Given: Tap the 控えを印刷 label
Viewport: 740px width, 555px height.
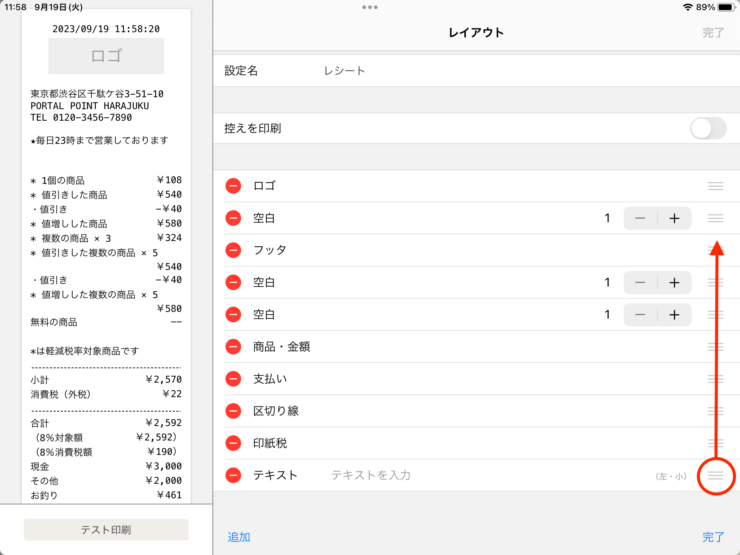Looking at the screenshot, I should point(252,128).
